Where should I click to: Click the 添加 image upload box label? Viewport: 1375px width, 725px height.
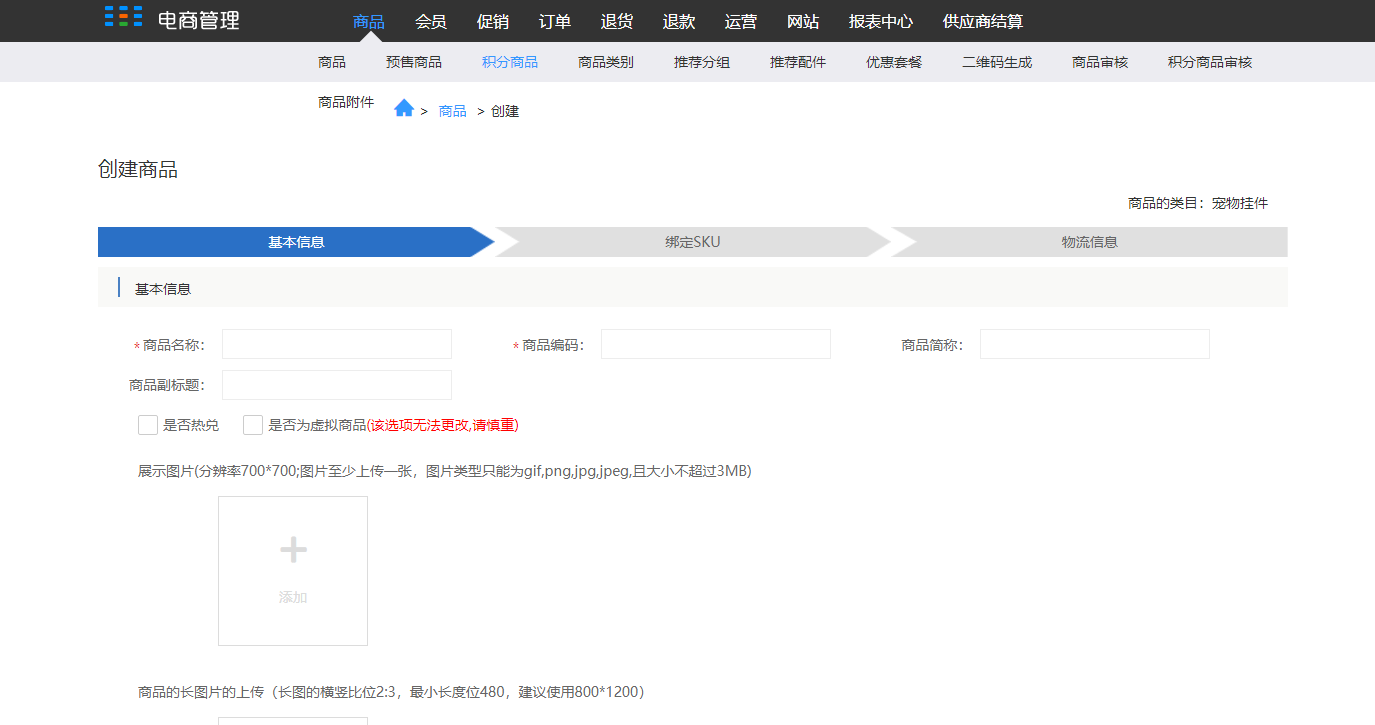[293, 597]
